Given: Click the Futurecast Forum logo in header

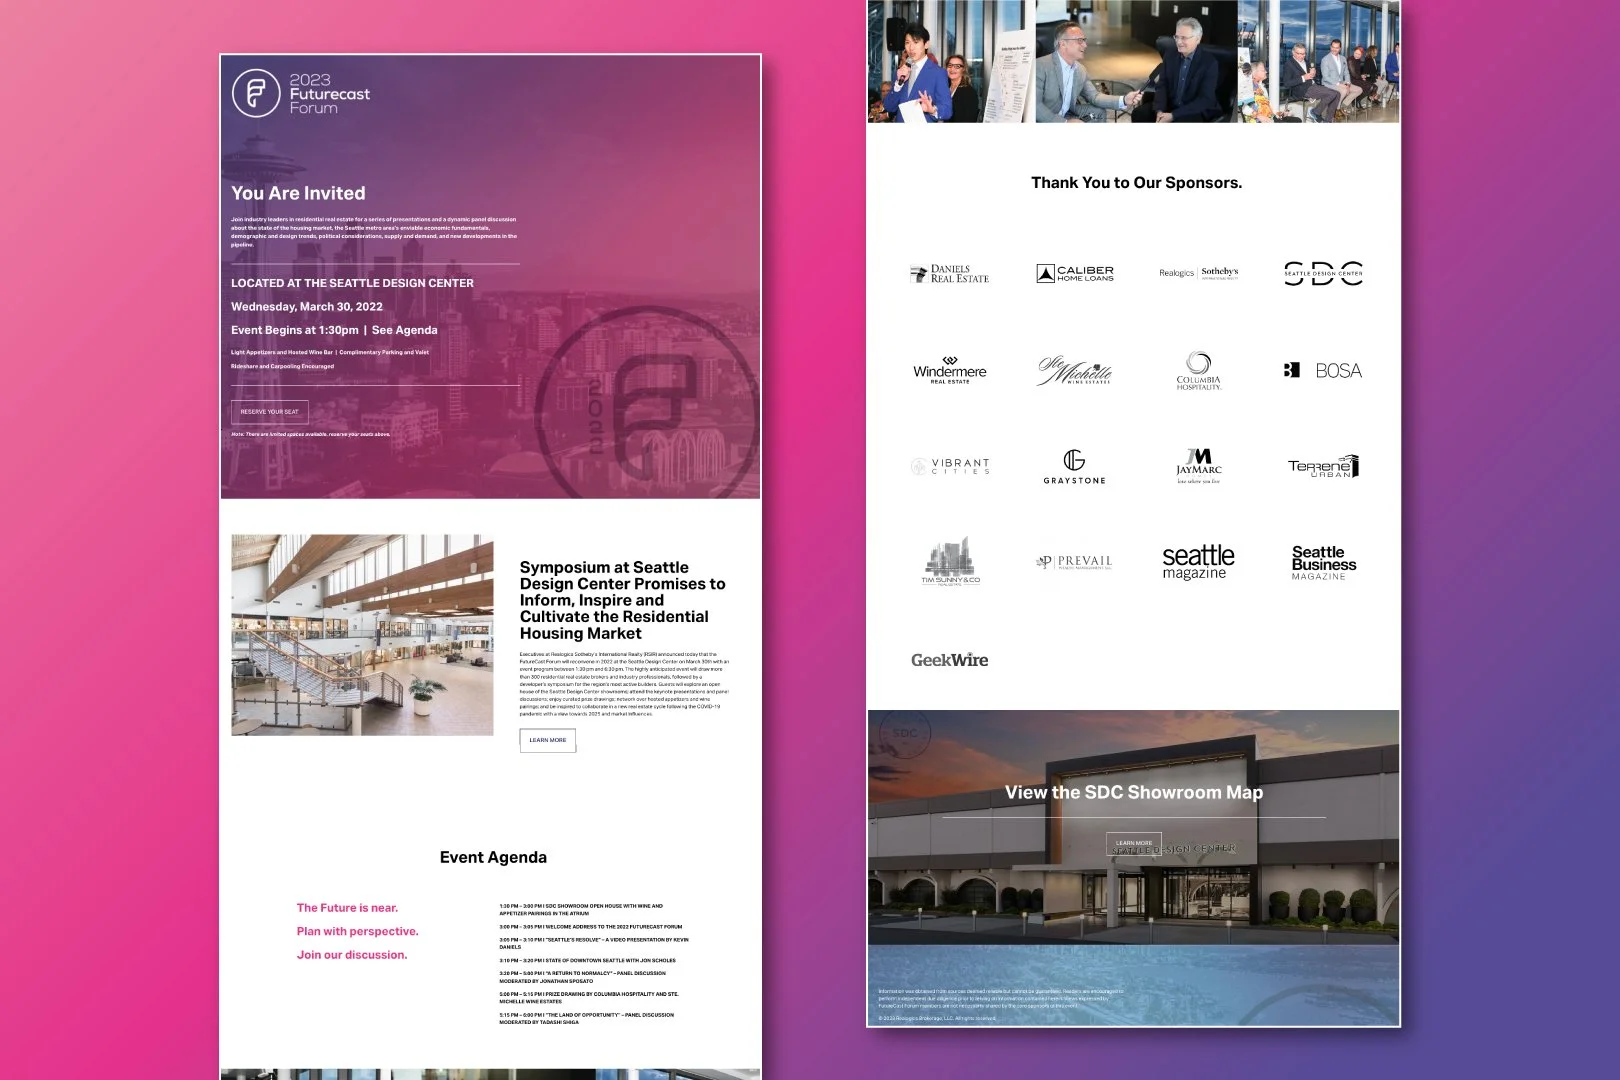Looking at the screenshot, I should (x=301, y=93).
